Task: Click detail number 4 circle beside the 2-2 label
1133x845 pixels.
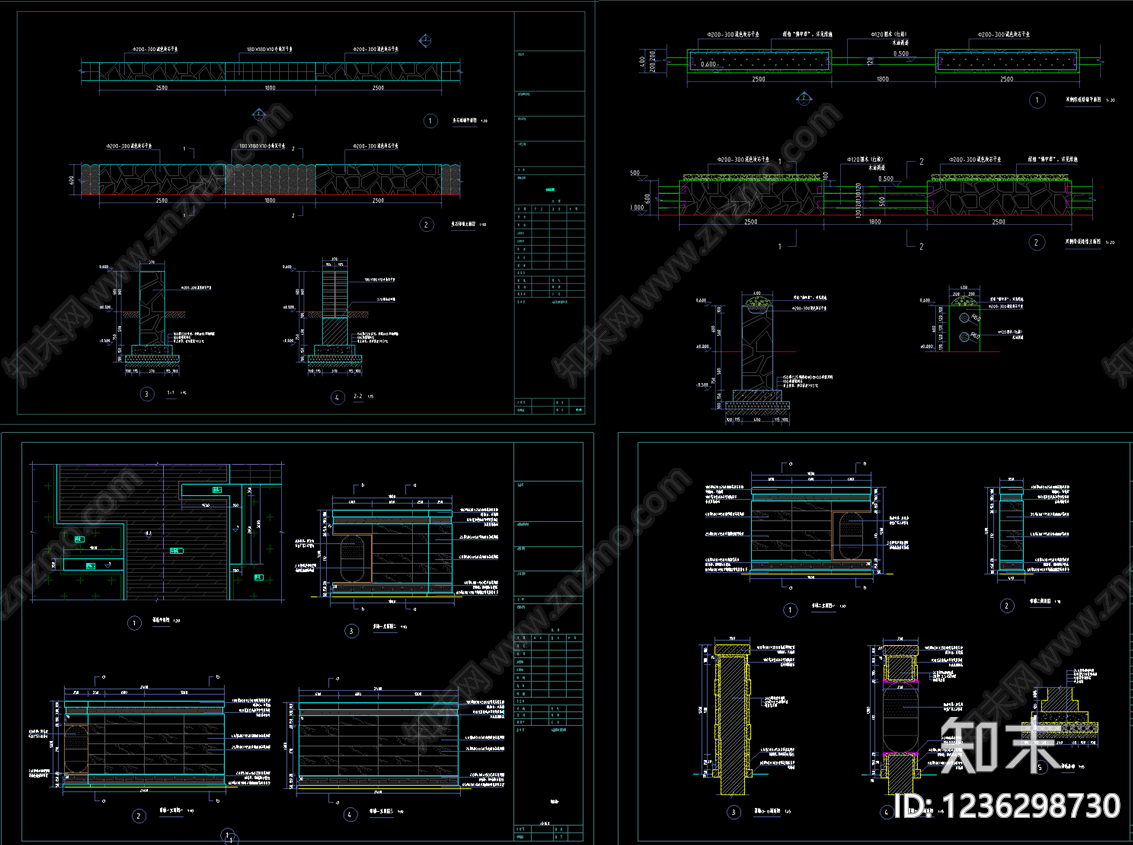Action: click(x=337, y=397)
